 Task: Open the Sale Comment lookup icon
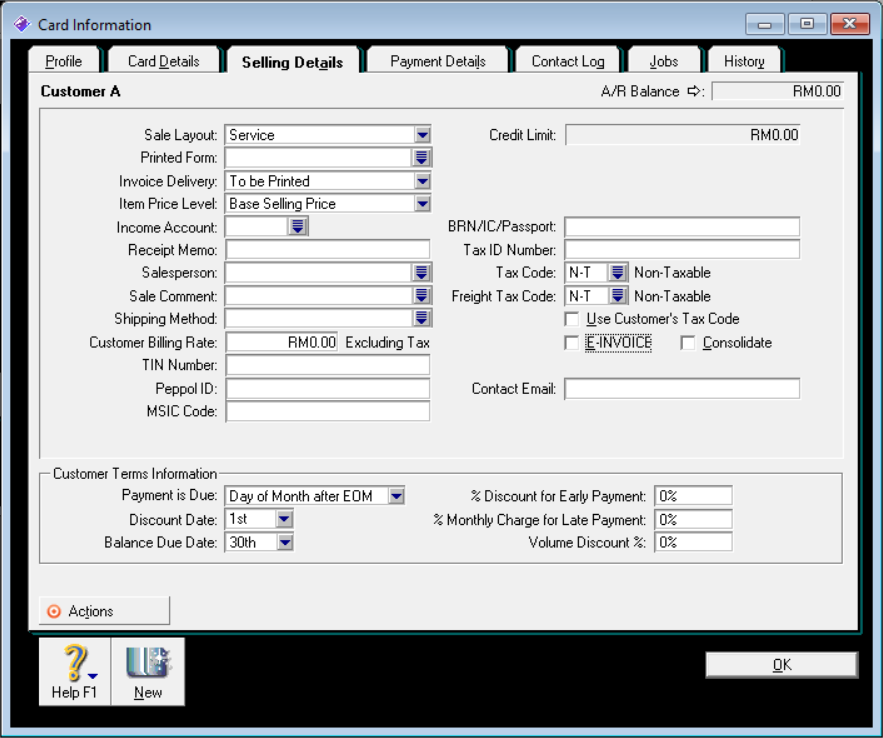[421, 296]
